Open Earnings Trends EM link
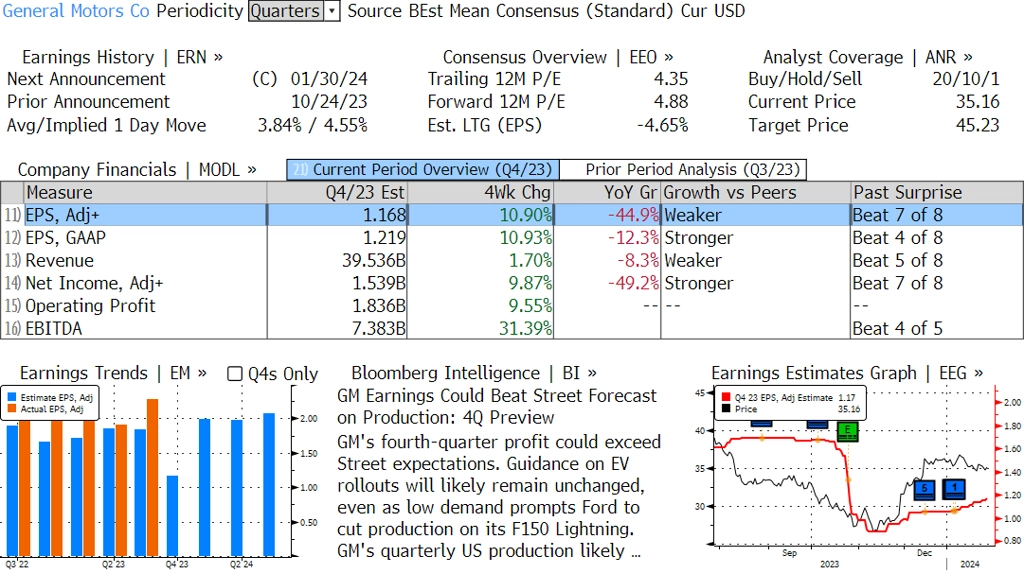 tap(113, 373)
